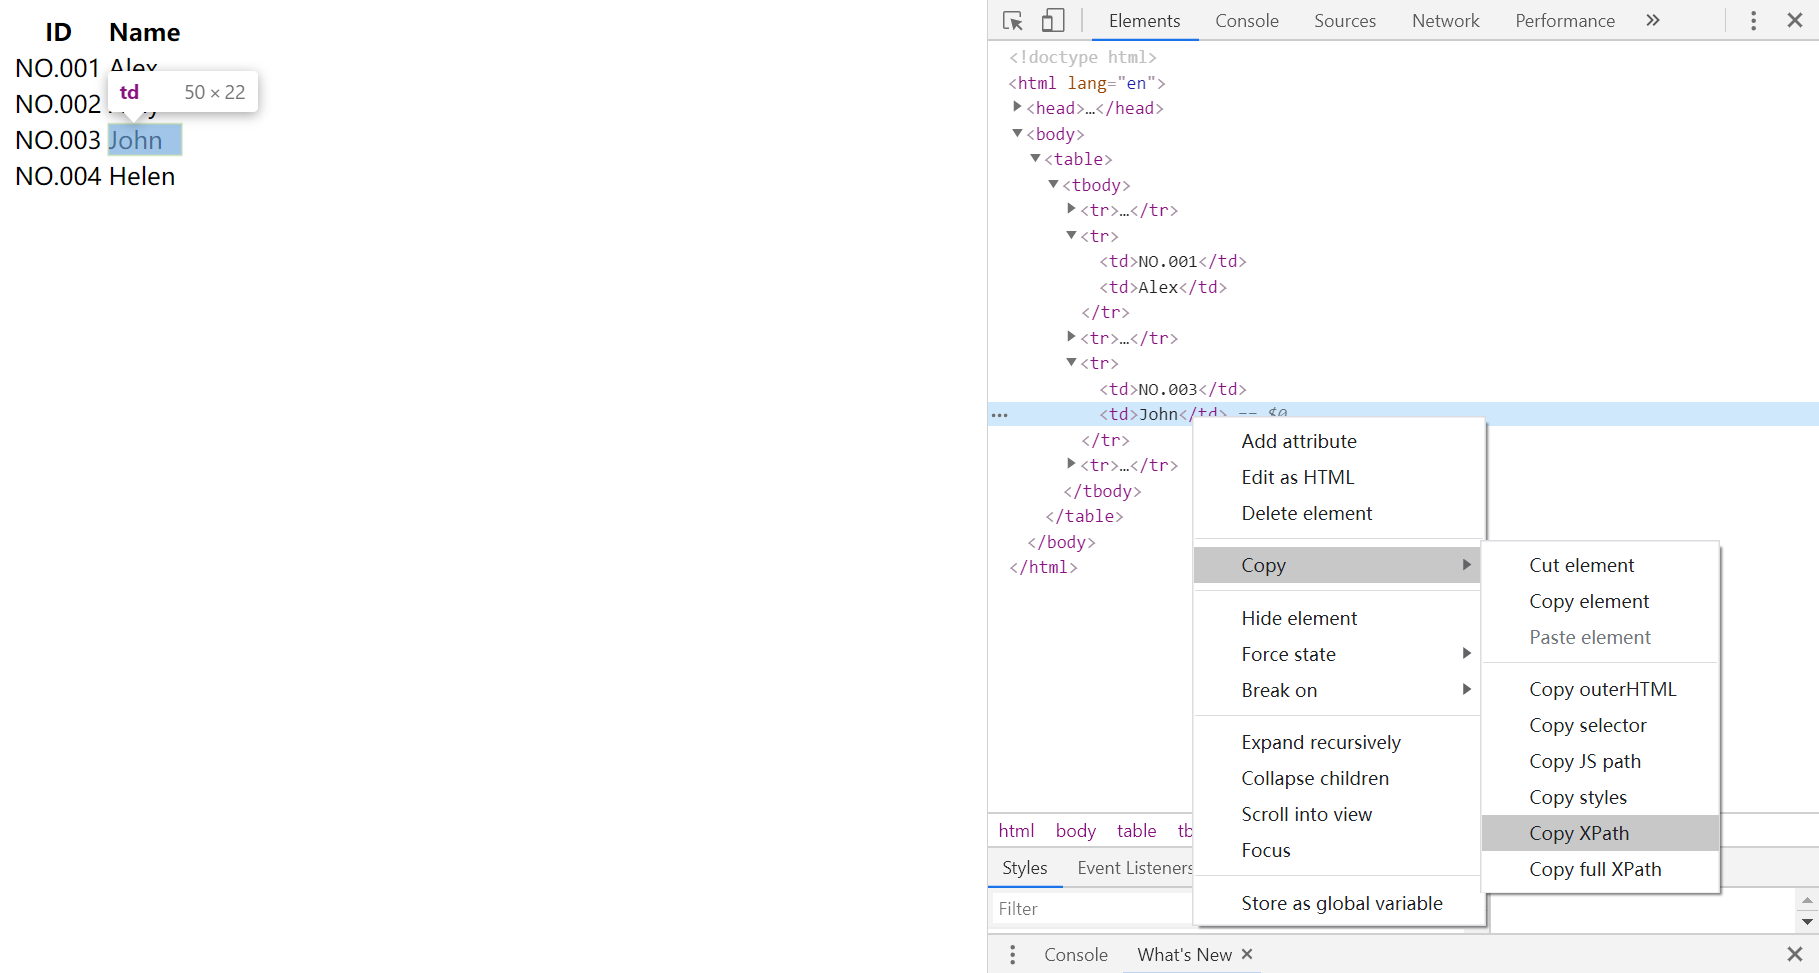The width and height of the screenshot is (1819, 973).
Task: Open the Force state submenu
Action: coord(1337,654)
